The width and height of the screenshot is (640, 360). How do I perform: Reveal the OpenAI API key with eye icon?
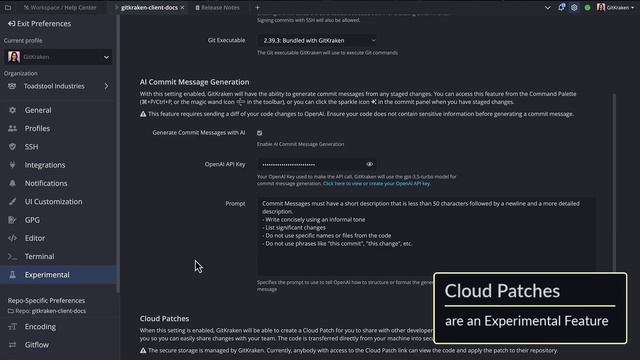click(369, 164)
